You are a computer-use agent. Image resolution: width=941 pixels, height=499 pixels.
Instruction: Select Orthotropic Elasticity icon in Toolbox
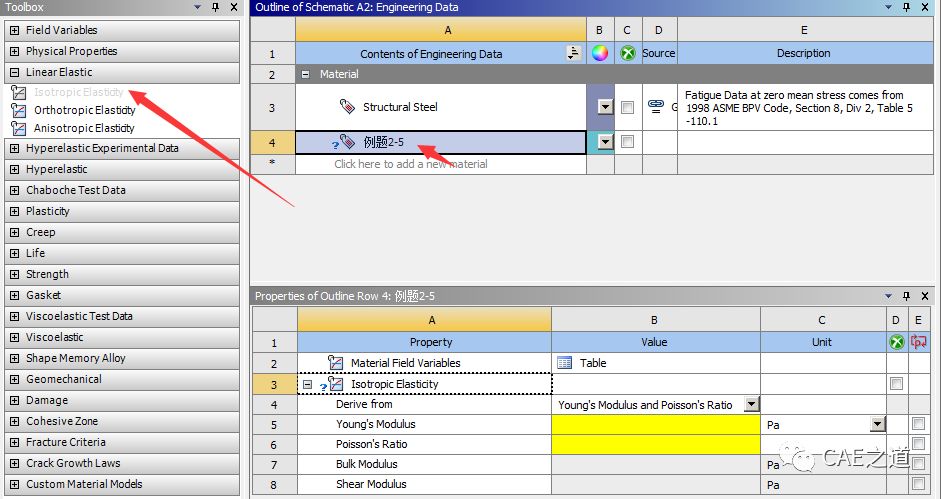coord(19,110)
